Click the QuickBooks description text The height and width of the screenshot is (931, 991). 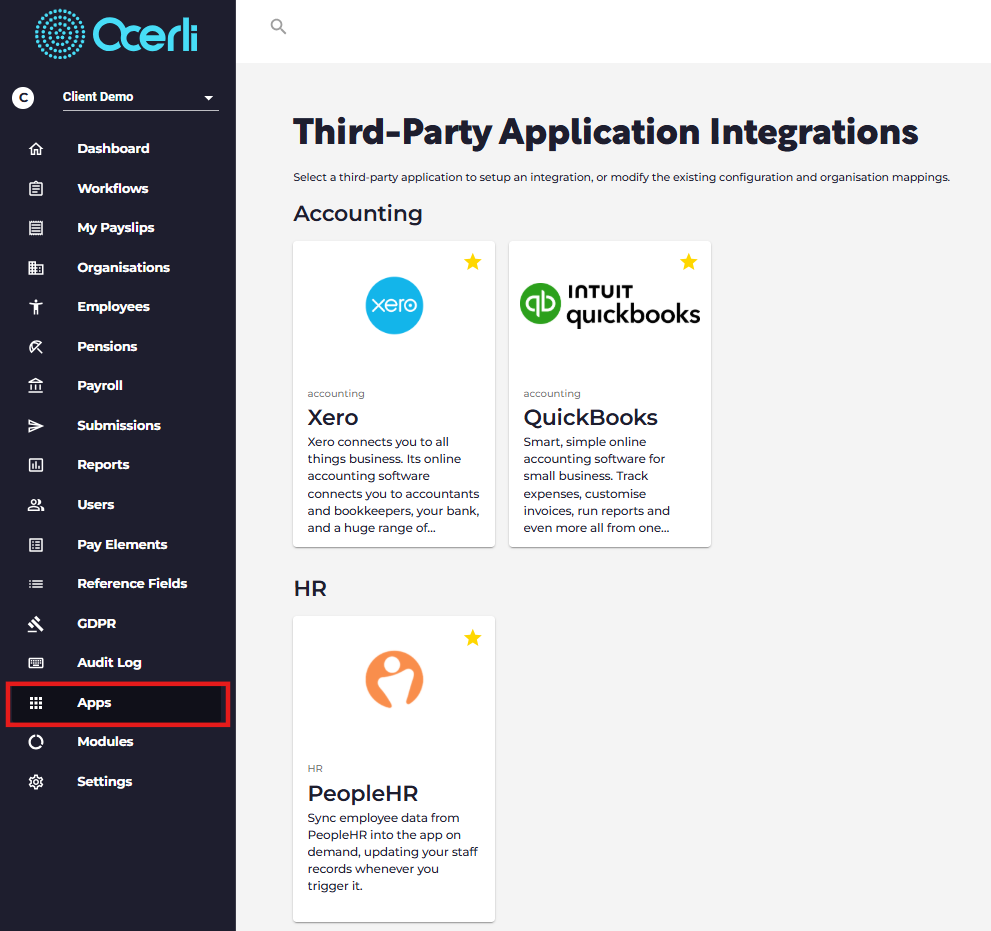[x=597, y=485]
